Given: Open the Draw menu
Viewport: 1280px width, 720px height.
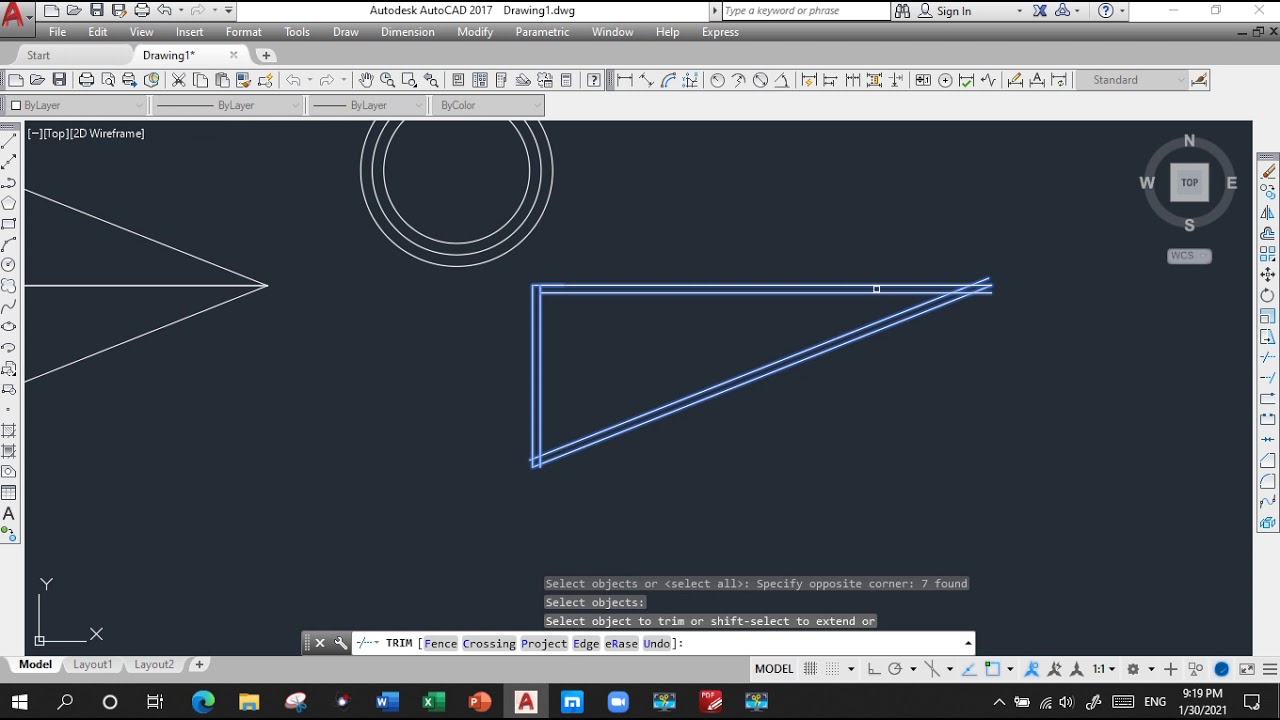Looking at the screenshot, I should point(346,32).
